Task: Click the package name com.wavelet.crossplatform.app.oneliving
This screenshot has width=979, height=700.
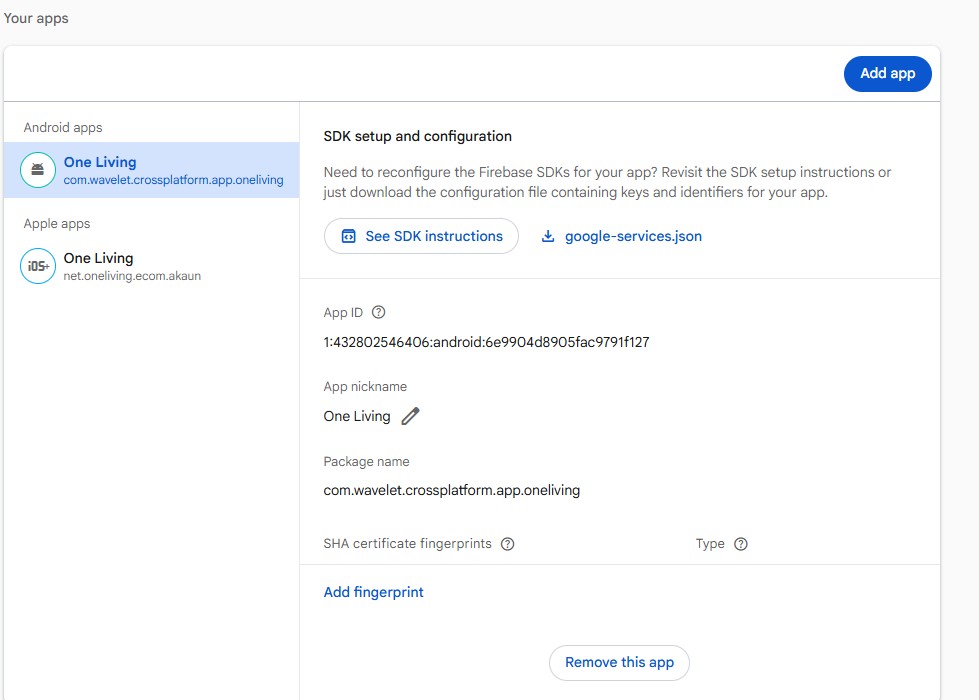Action: [x=451, y=491]
